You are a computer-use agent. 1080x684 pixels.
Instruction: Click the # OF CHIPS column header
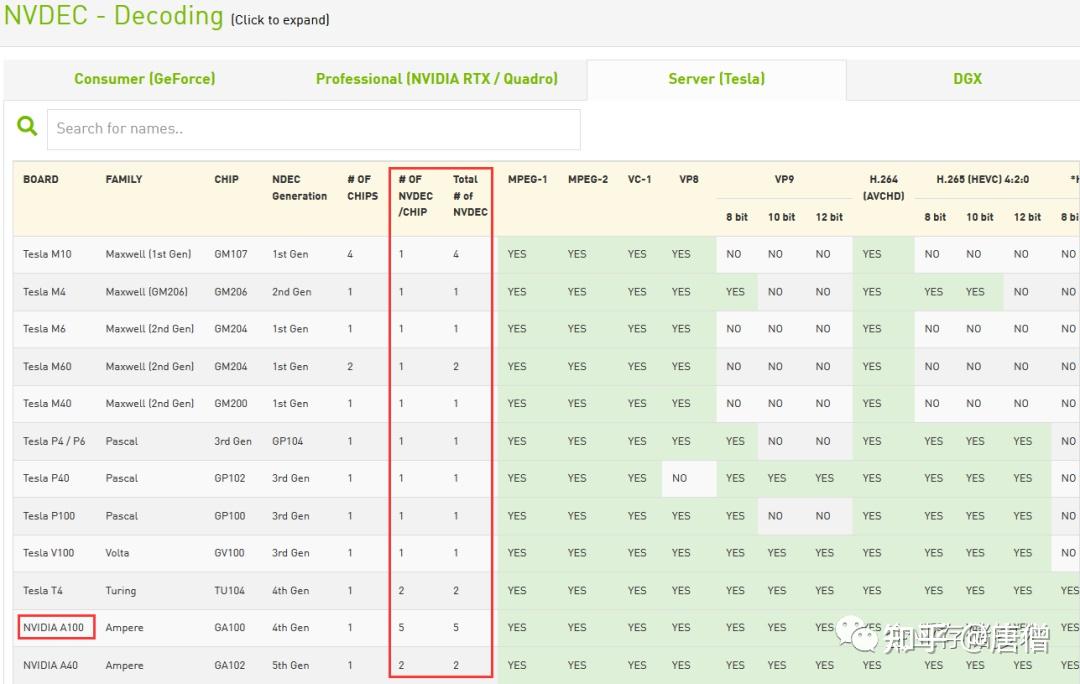[362, 187]
